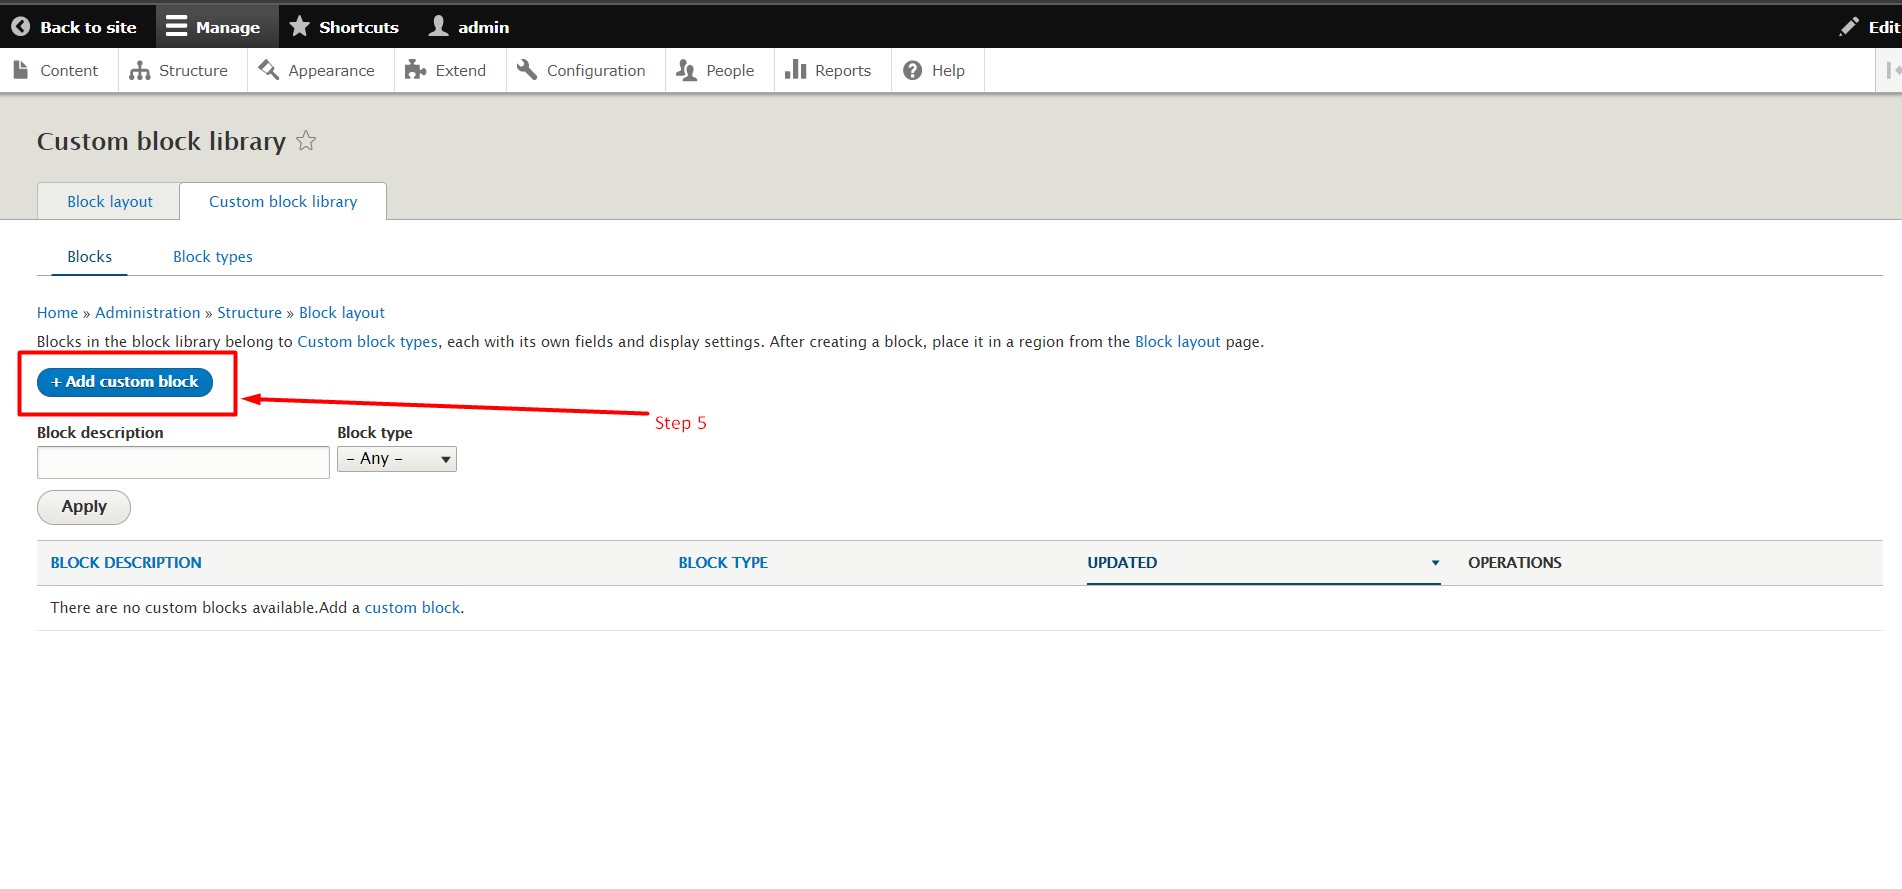Click the Configuration wrench icon

pos(527,69)
